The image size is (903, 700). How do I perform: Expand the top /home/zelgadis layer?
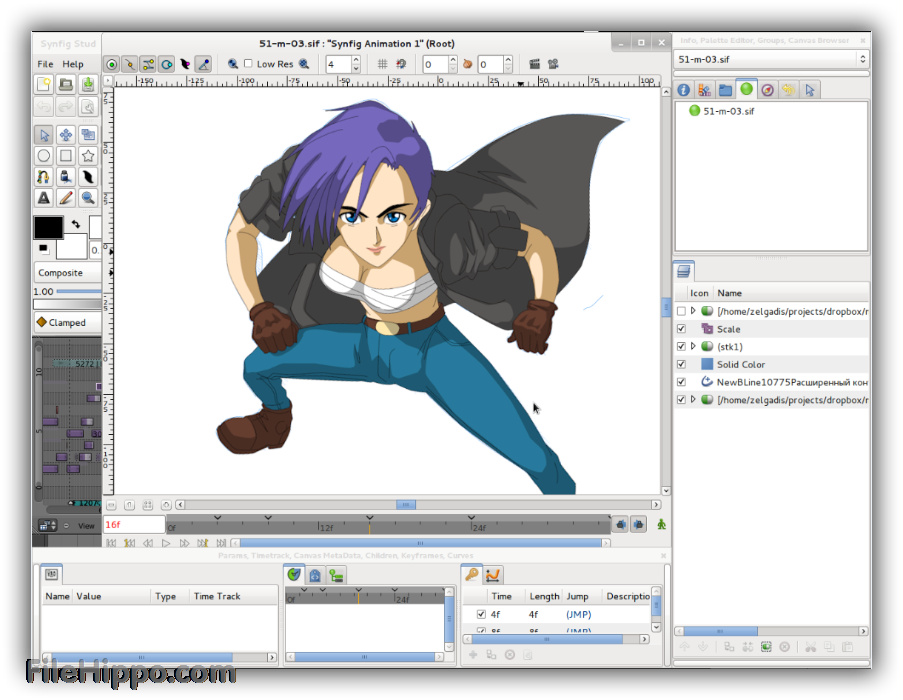[x=693, y=311]
